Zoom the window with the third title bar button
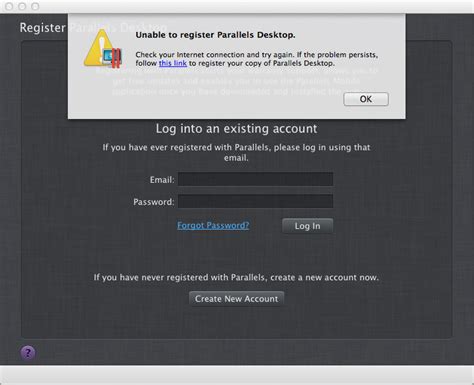Image resolution: width=474 pixels, height=385 pixels. click(35, 6)
